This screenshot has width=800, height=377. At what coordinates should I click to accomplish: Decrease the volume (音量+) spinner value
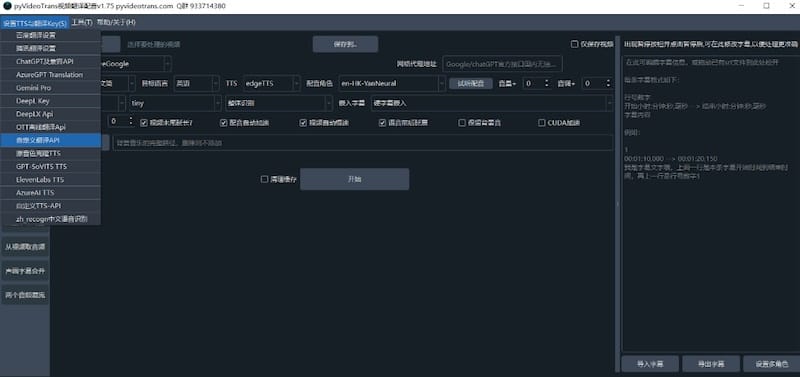547,87
